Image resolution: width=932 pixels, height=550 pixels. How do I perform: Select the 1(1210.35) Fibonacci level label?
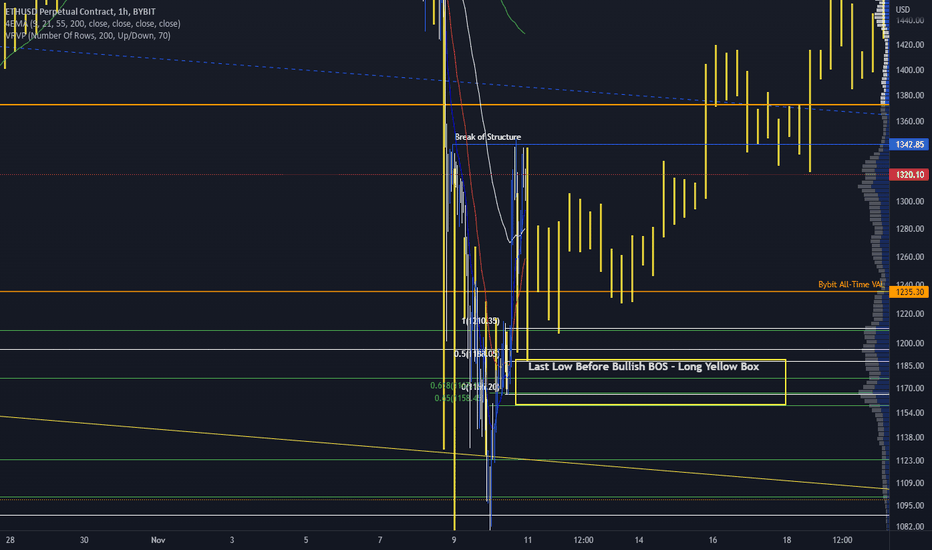coord(480,321)
